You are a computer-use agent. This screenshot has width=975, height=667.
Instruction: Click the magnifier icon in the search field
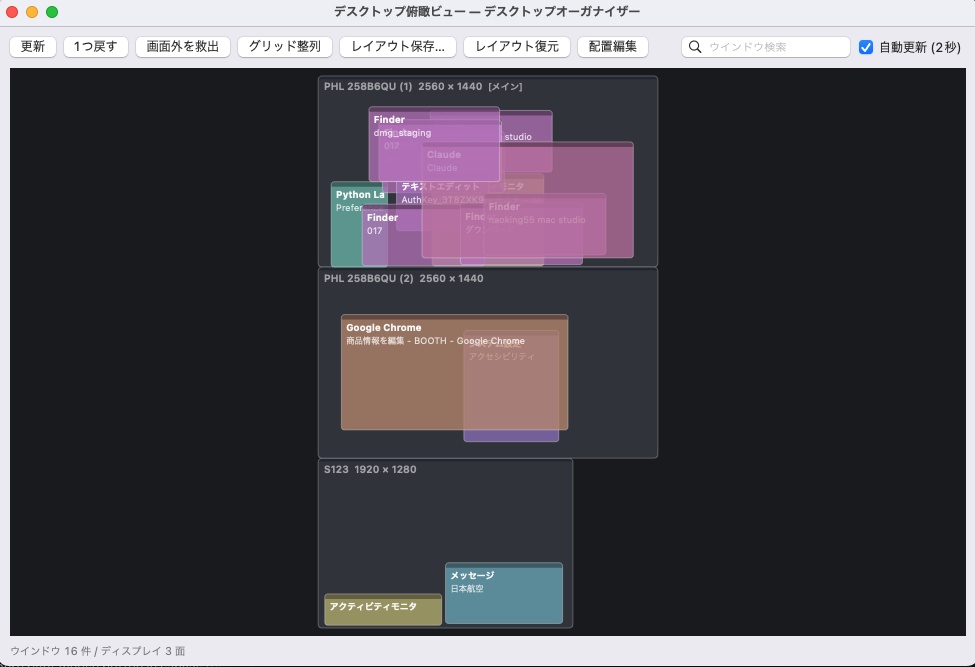click(695, 47)
